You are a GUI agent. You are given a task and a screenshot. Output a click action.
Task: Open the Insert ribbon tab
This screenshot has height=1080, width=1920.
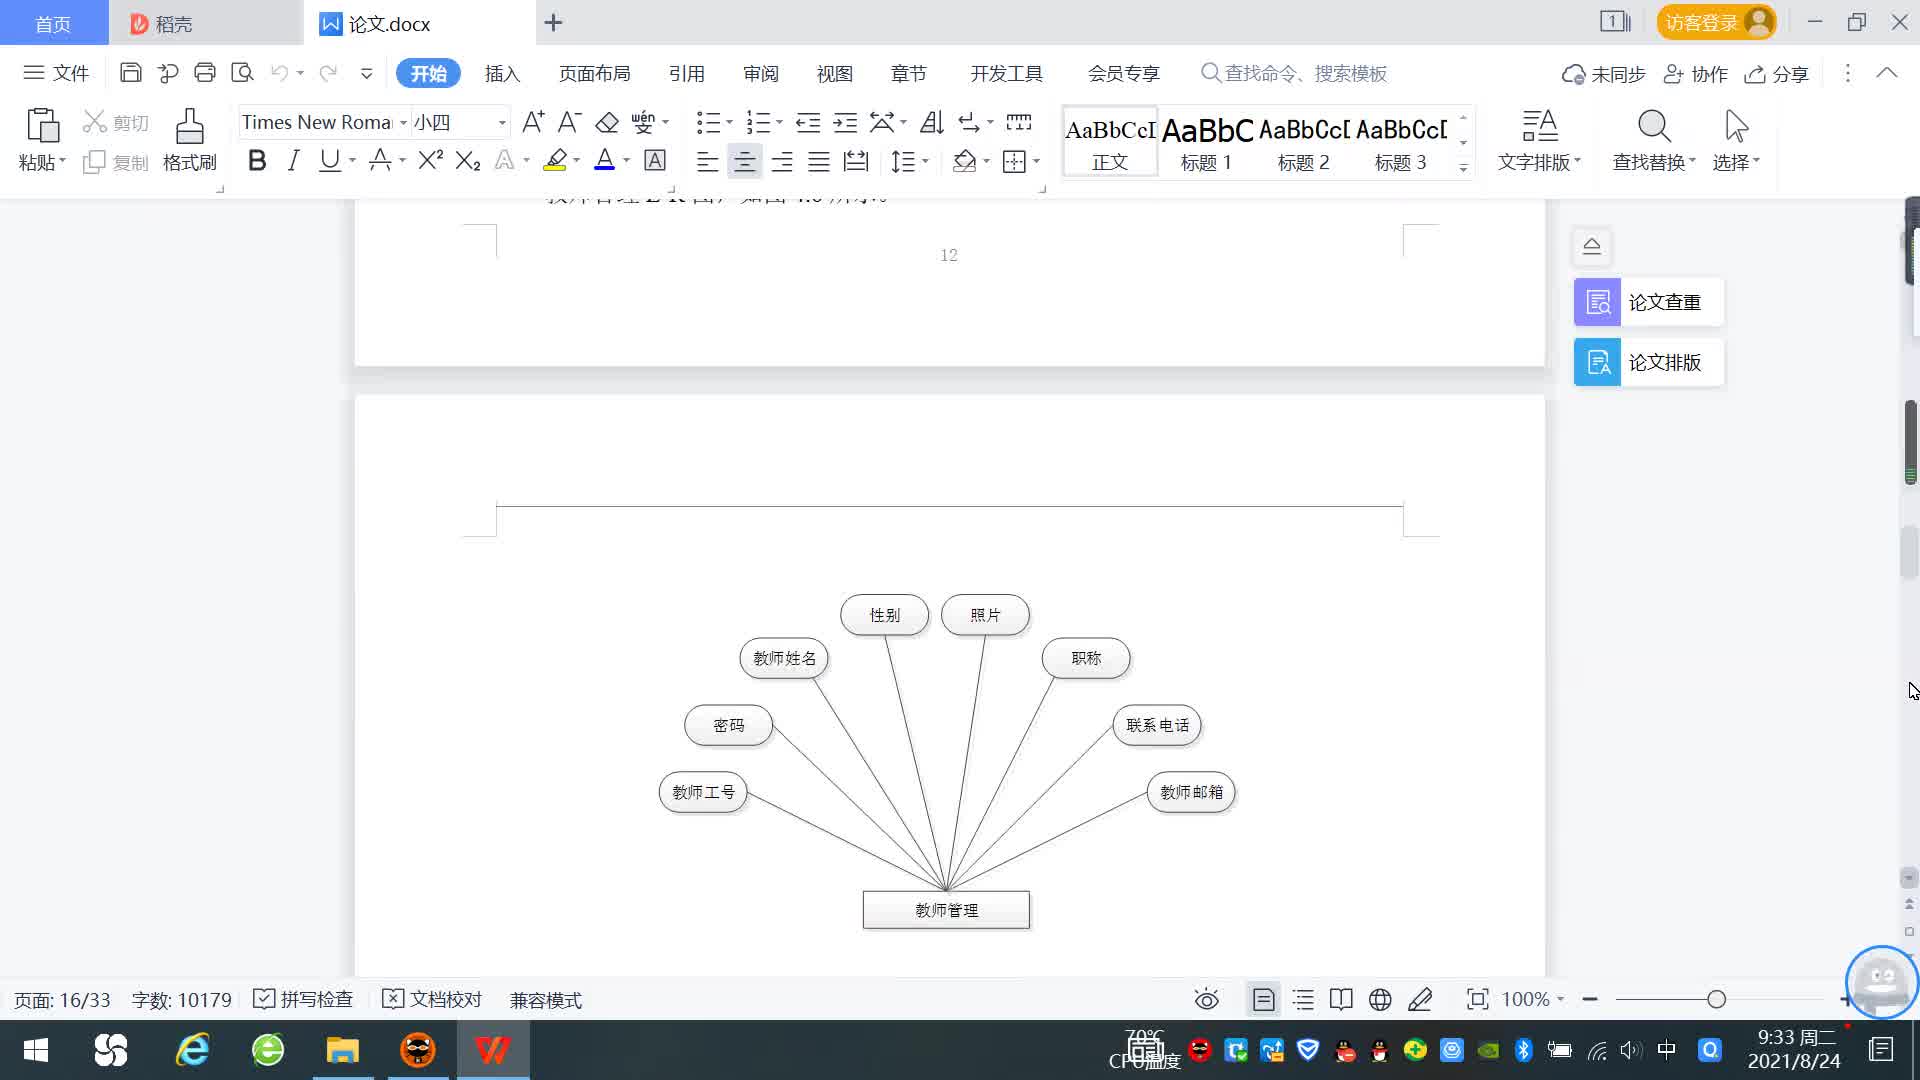[x=502, y=74]
